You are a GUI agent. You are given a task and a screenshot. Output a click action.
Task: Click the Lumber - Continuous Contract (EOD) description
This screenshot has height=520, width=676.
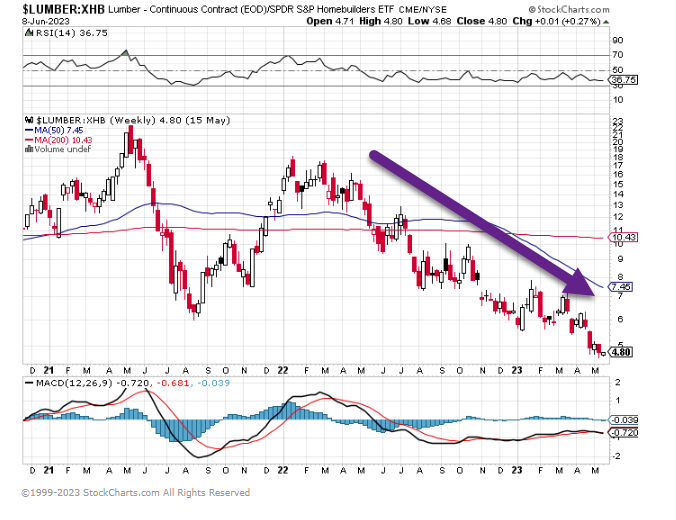coord(186,9)
